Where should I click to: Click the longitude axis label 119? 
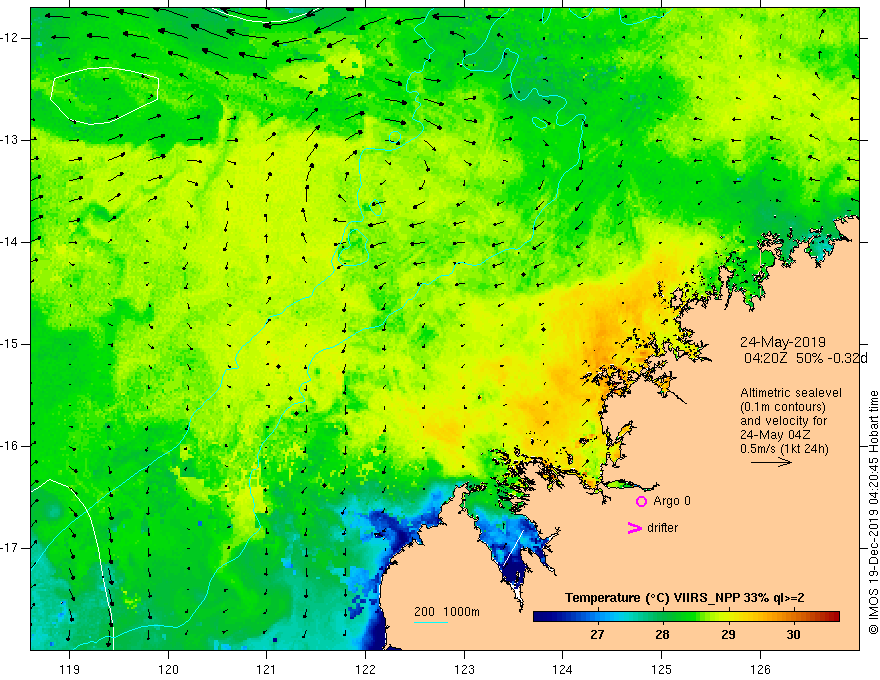point(70,669)
